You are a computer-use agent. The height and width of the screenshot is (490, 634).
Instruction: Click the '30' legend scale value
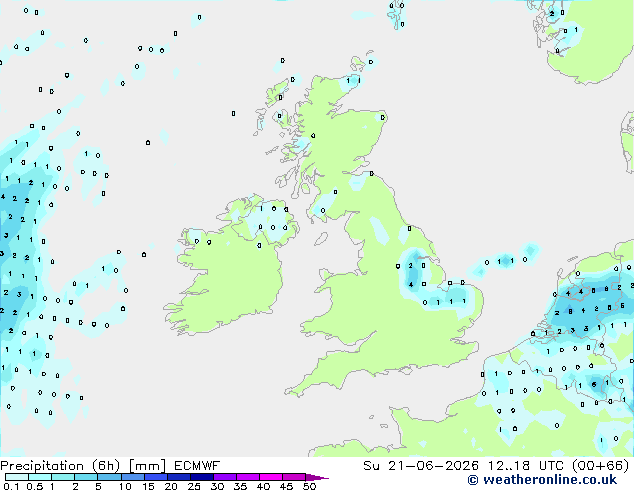(x=217, y=486)
